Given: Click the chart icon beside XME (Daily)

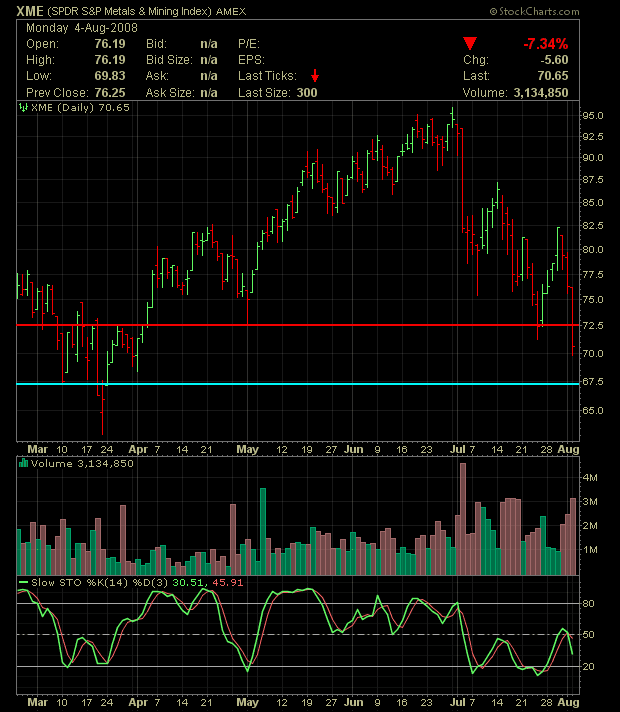Looking at the screenshot, I should coord(23,108).
